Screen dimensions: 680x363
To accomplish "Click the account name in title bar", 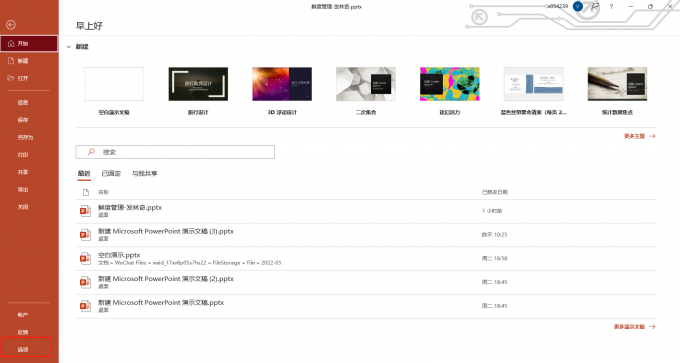I will pyautogui.click(x=557, y=6).
